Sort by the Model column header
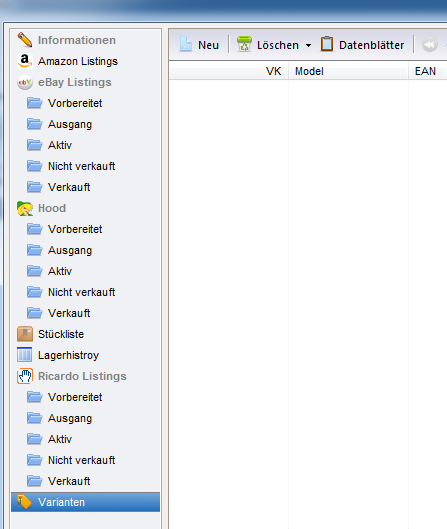The height and width of the screenshot is (529, 447). 348,71
